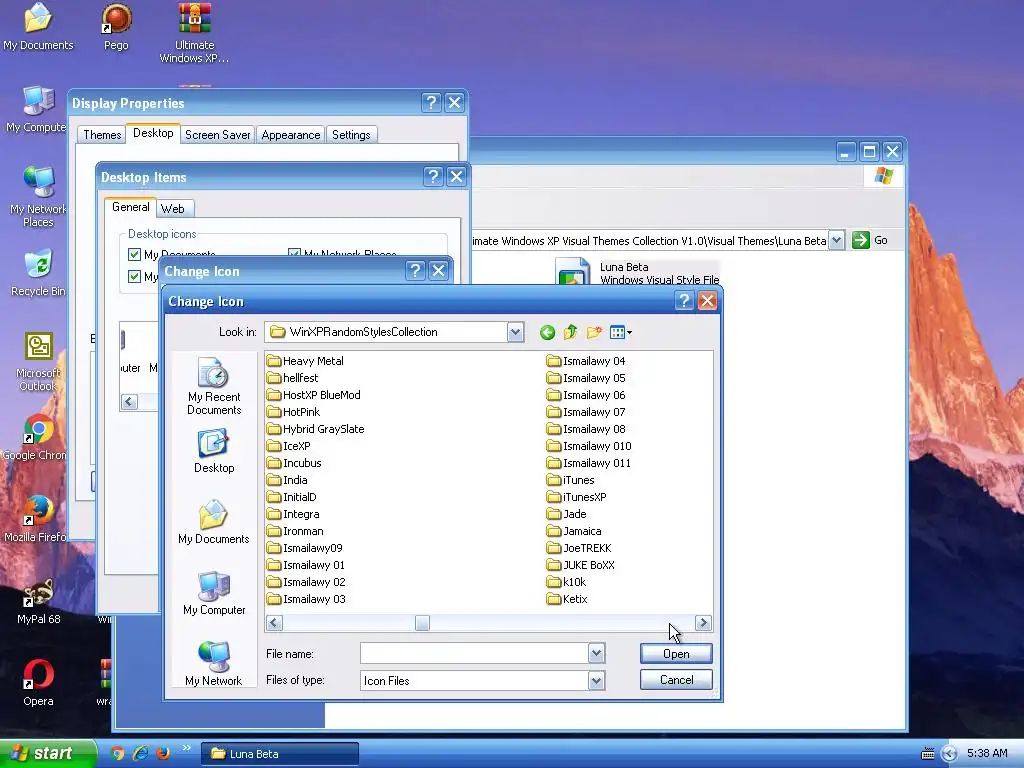Viewport: 1024px width, 768px height.
Task: Select the Ismailawy 010 folder
Action: (x=590, y=446)
